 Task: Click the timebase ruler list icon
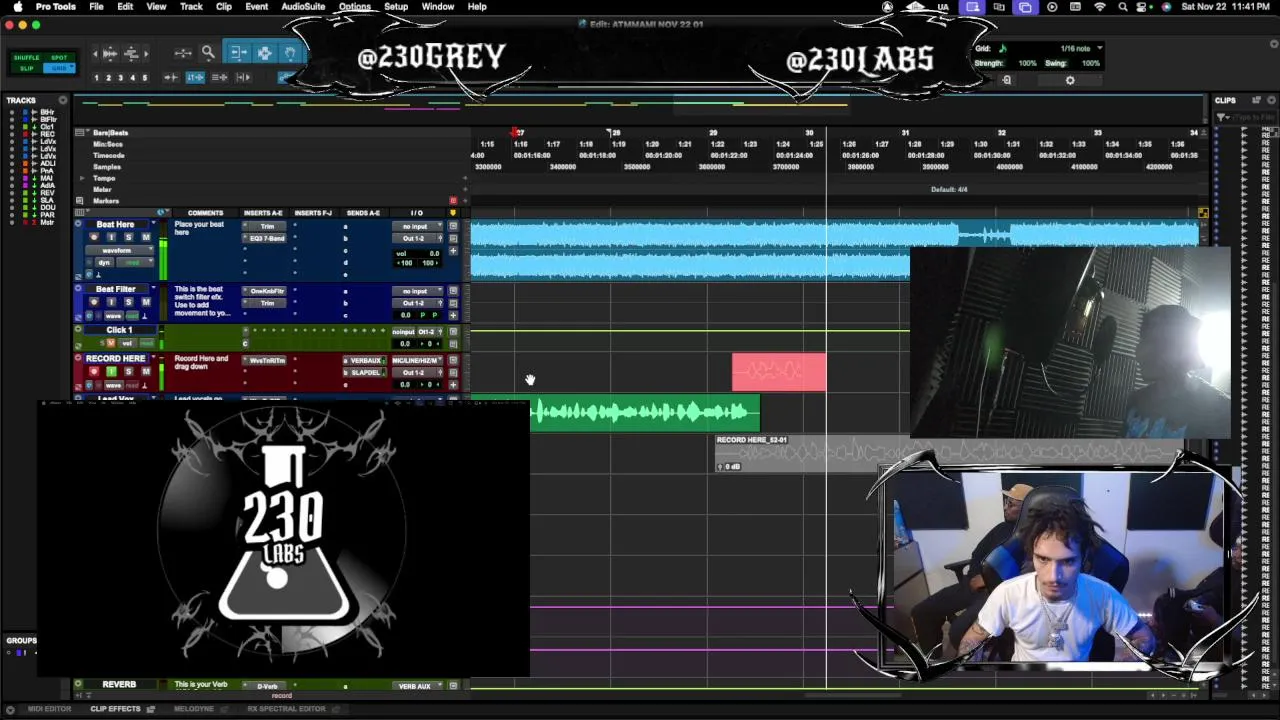coord(79,132)
